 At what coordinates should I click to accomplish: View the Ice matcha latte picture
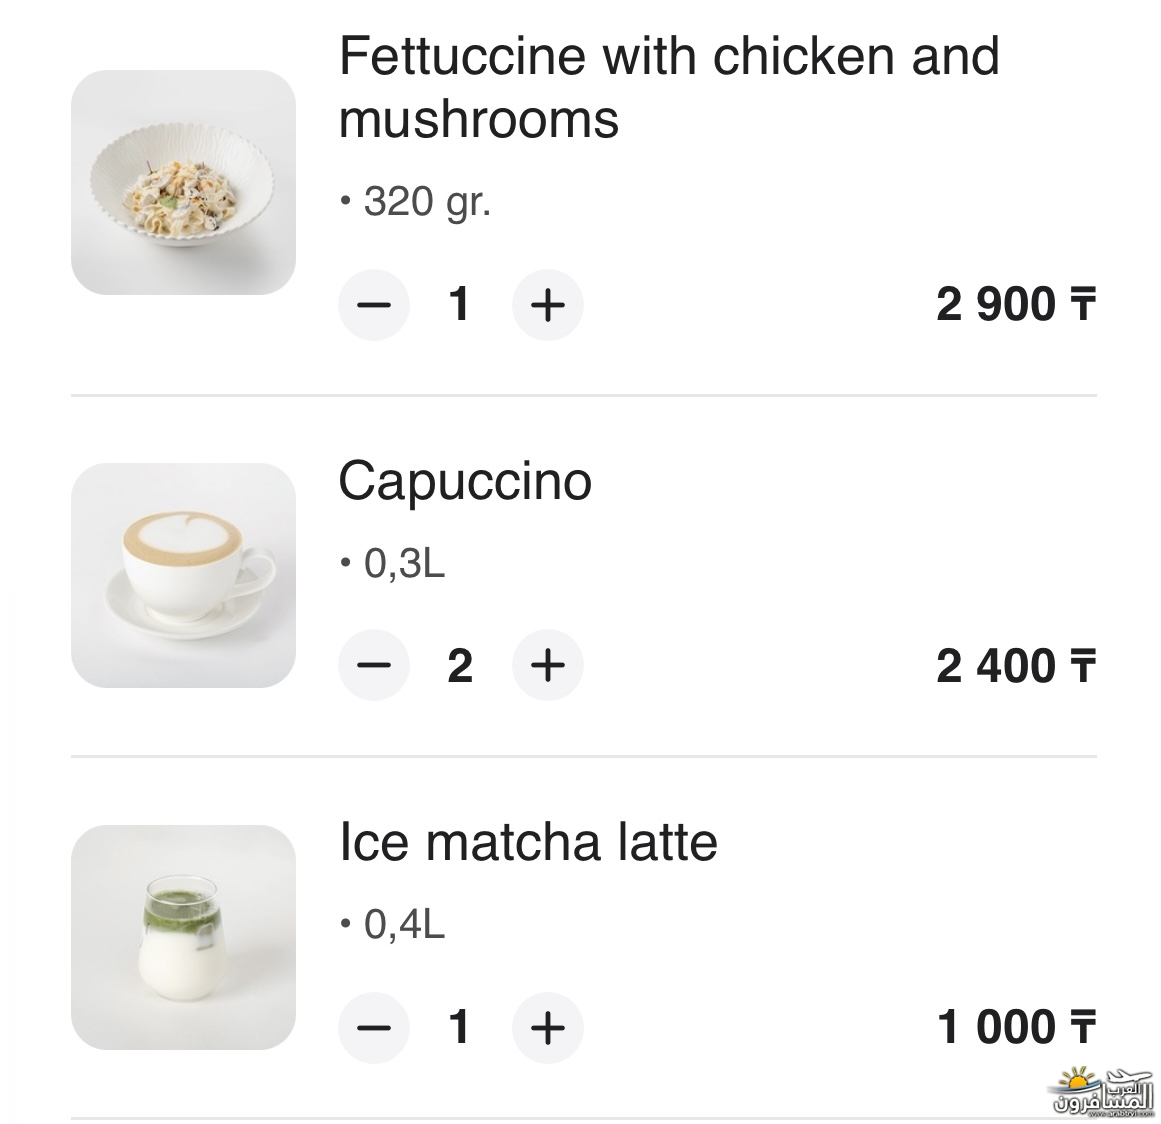(x=183, y=937)
